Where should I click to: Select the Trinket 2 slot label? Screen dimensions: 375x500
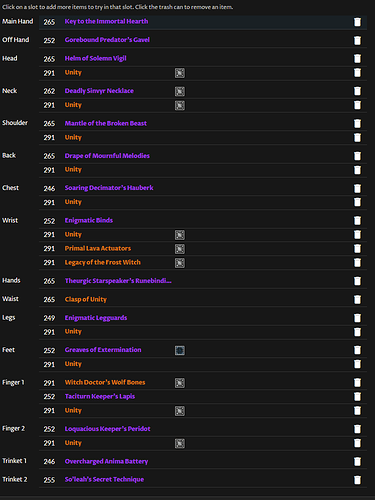coord(15,479)
